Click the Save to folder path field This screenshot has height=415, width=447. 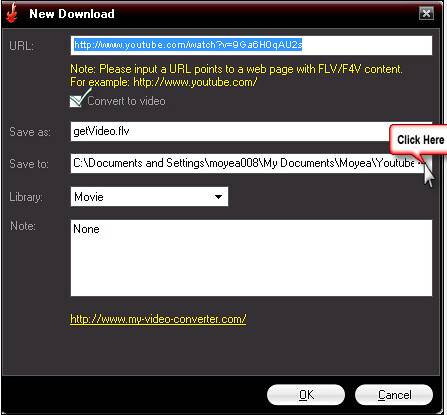click(244, 163)
